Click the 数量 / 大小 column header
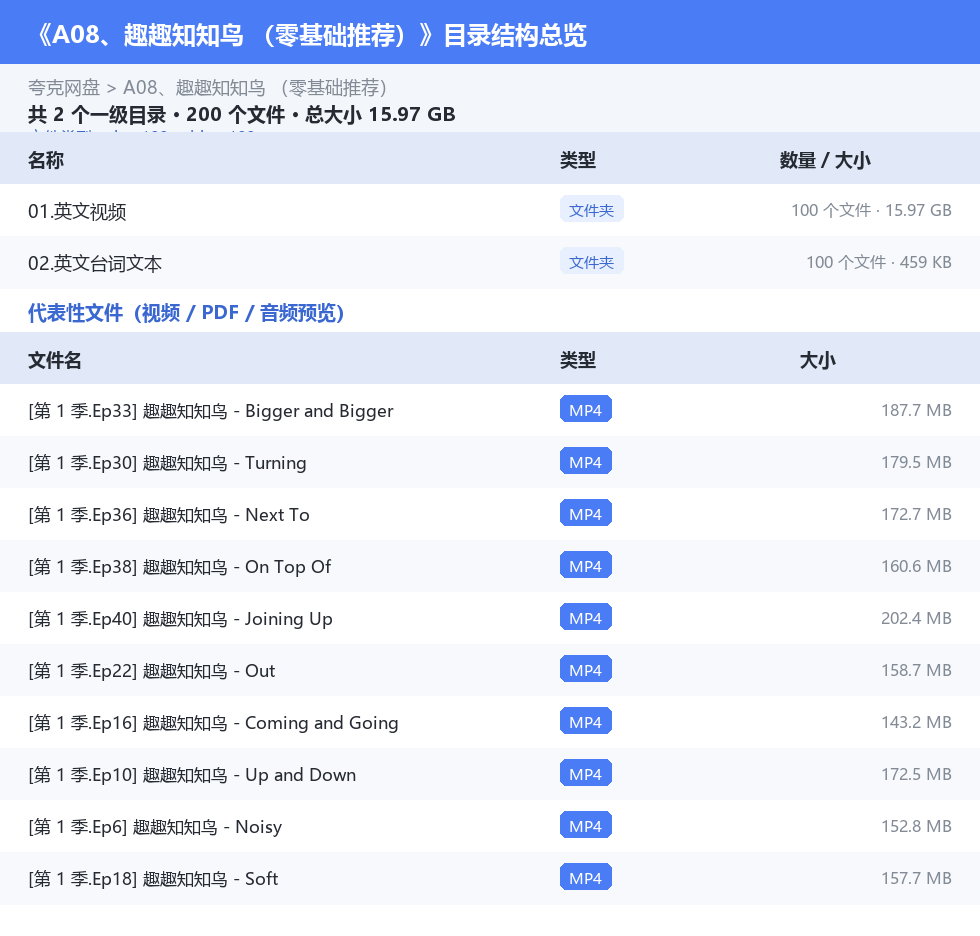The image size is (980, 936). click(x=824, y=160)
